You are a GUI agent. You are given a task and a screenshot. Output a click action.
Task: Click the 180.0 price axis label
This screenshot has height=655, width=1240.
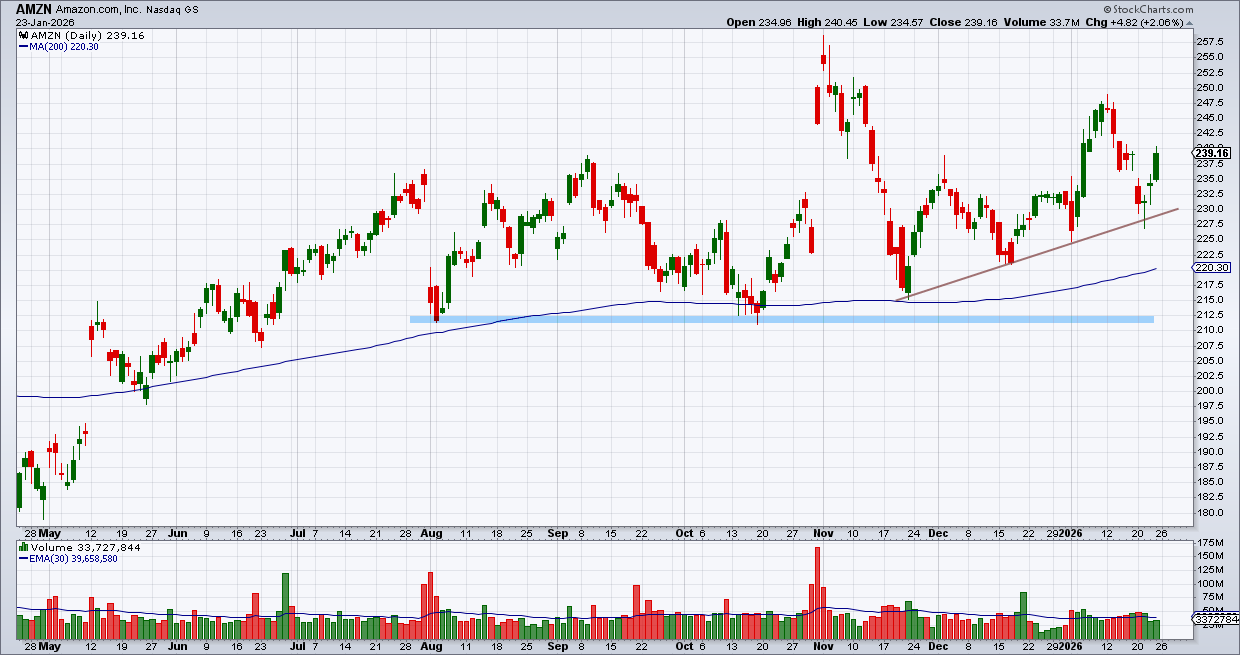tap(1209, 512)
